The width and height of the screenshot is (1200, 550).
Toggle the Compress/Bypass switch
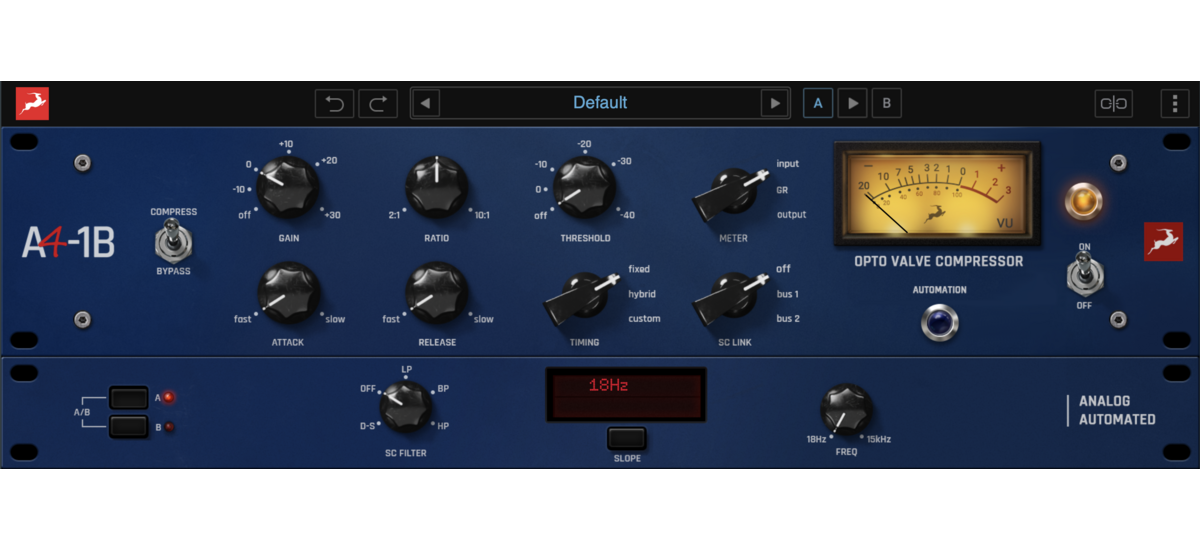tap(173, 241)
